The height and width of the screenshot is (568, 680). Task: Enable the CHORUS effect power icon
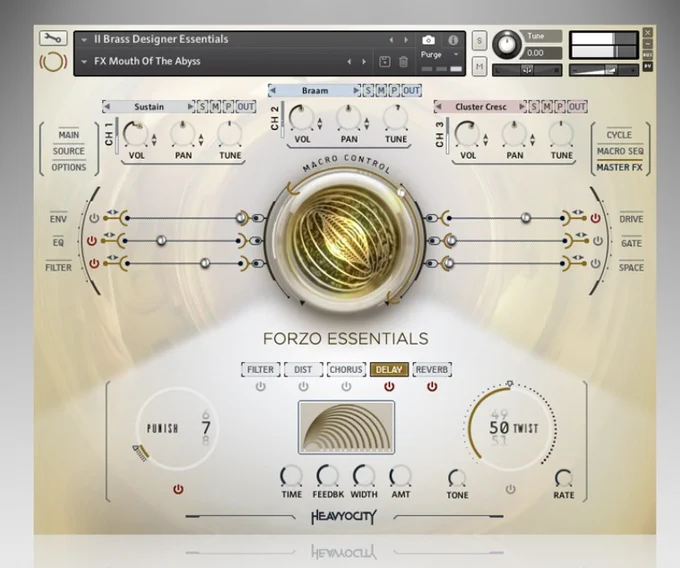click(x=346, y=386)
